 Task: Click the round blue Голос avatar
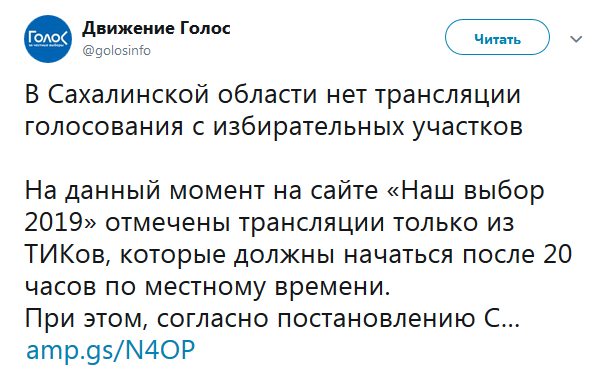point(48,39)
